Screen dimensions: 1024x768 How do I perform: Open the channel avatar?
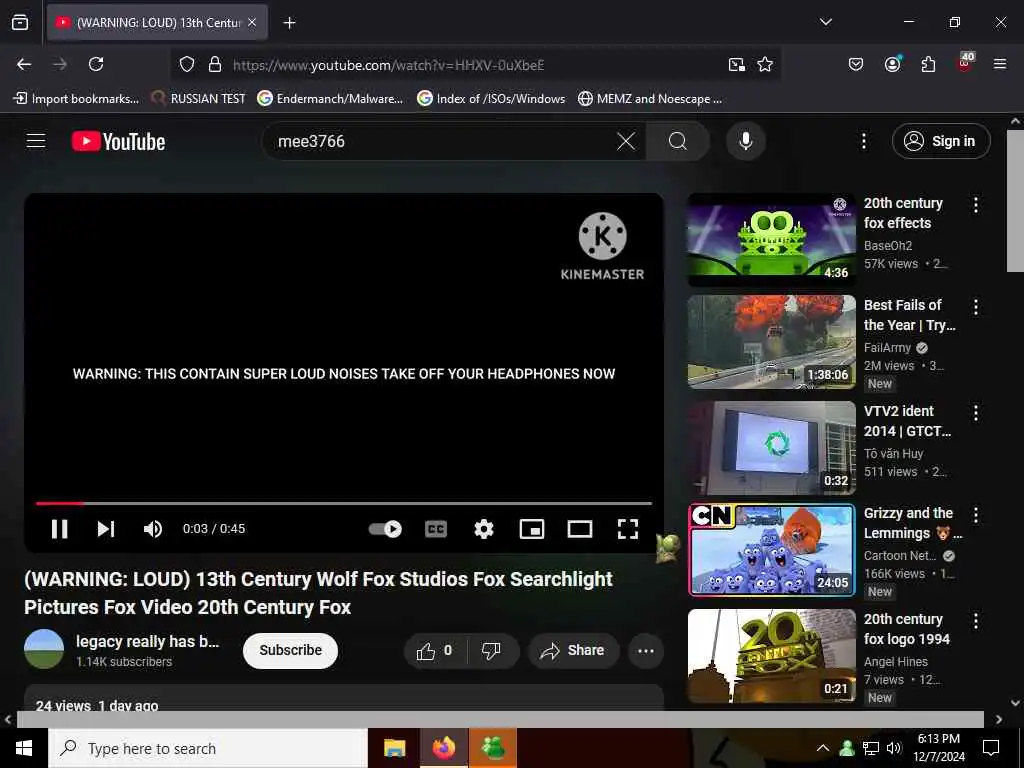click(x=44, y=649)
